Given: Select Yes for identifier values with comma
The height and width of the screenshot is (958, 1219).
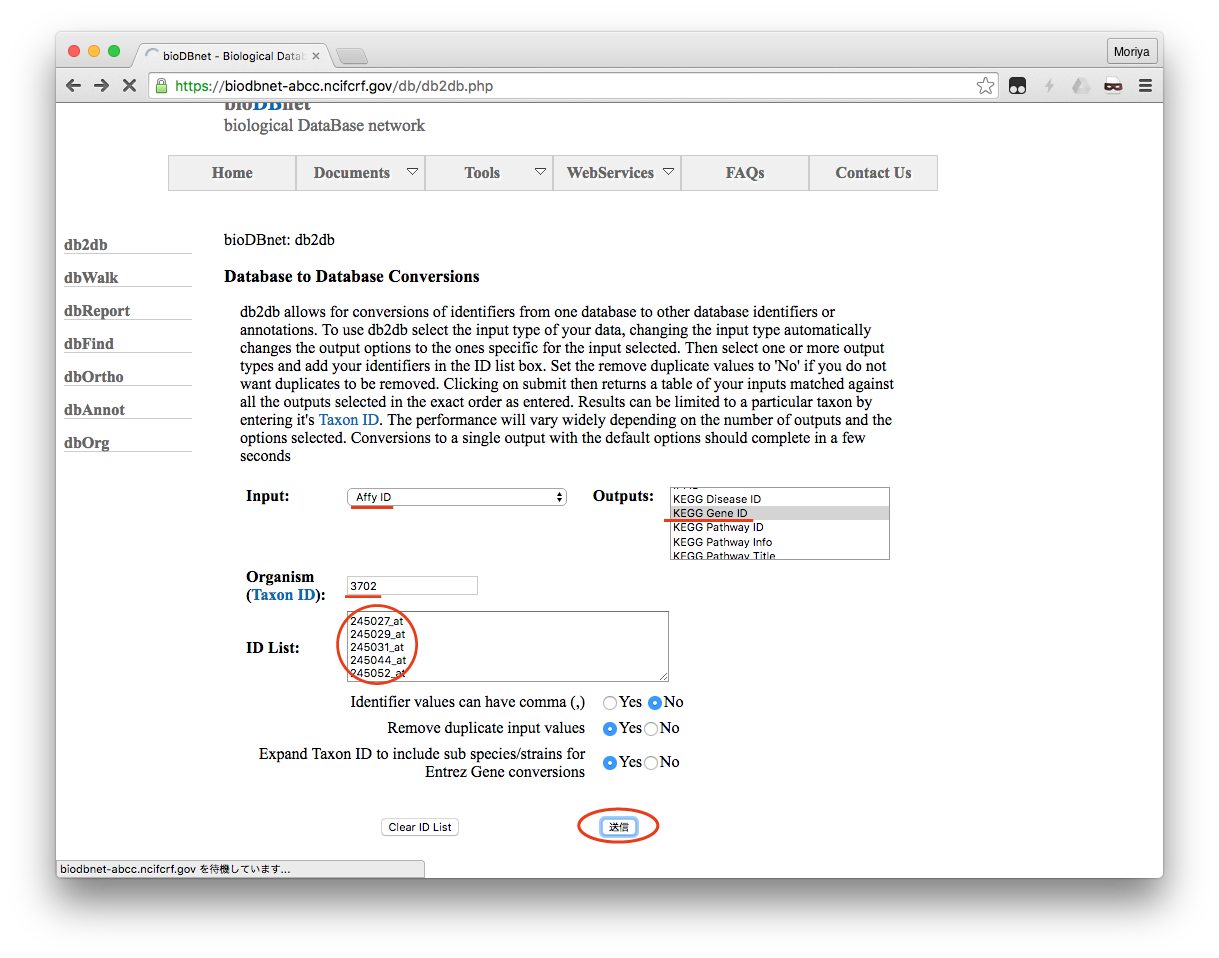Looking at the screenshot, I should 610,703.
